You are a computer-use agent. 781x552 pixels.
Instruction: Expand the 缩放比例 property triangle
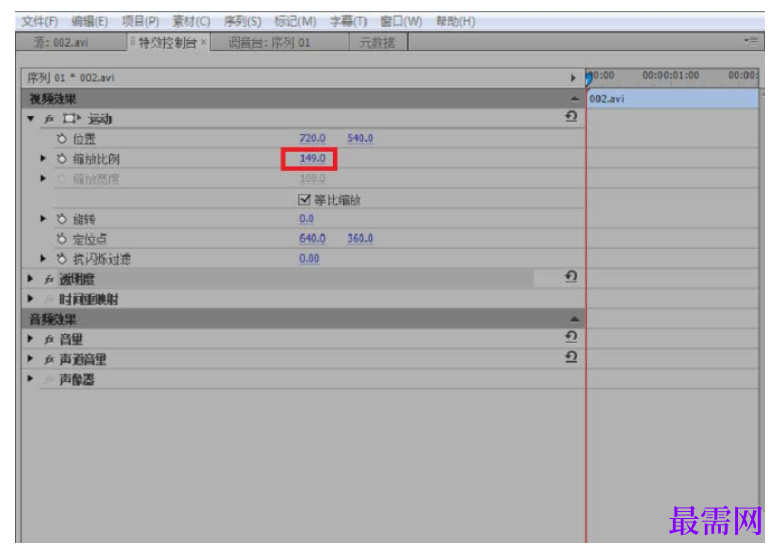(43, 158)
